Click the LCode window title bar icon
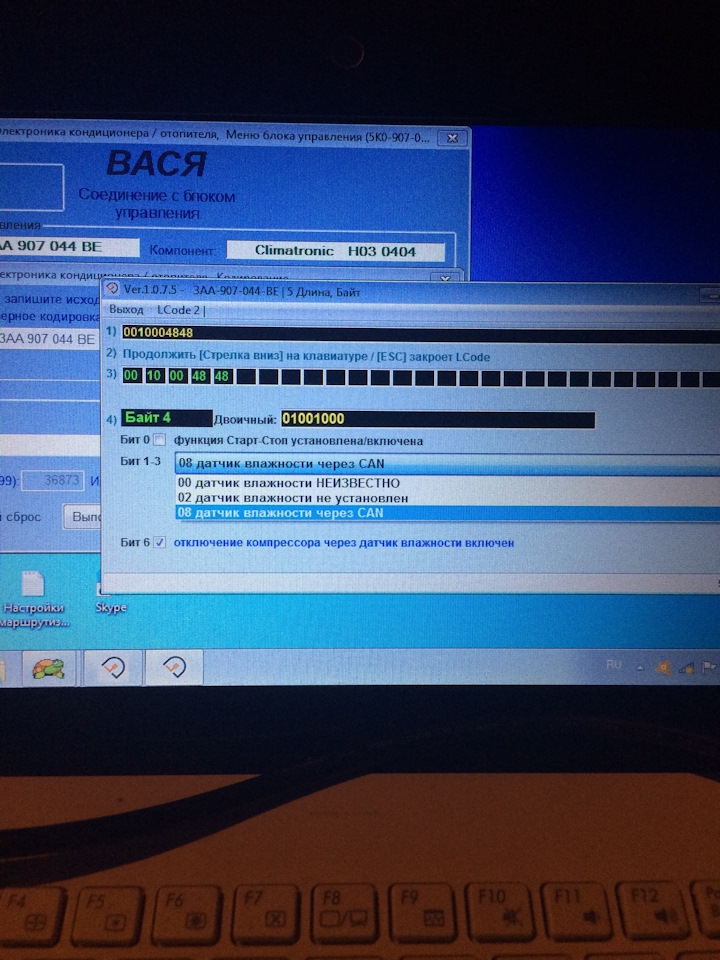Image resolution: width=720 pixels, height=960 pixels. (x=112, y=291)
